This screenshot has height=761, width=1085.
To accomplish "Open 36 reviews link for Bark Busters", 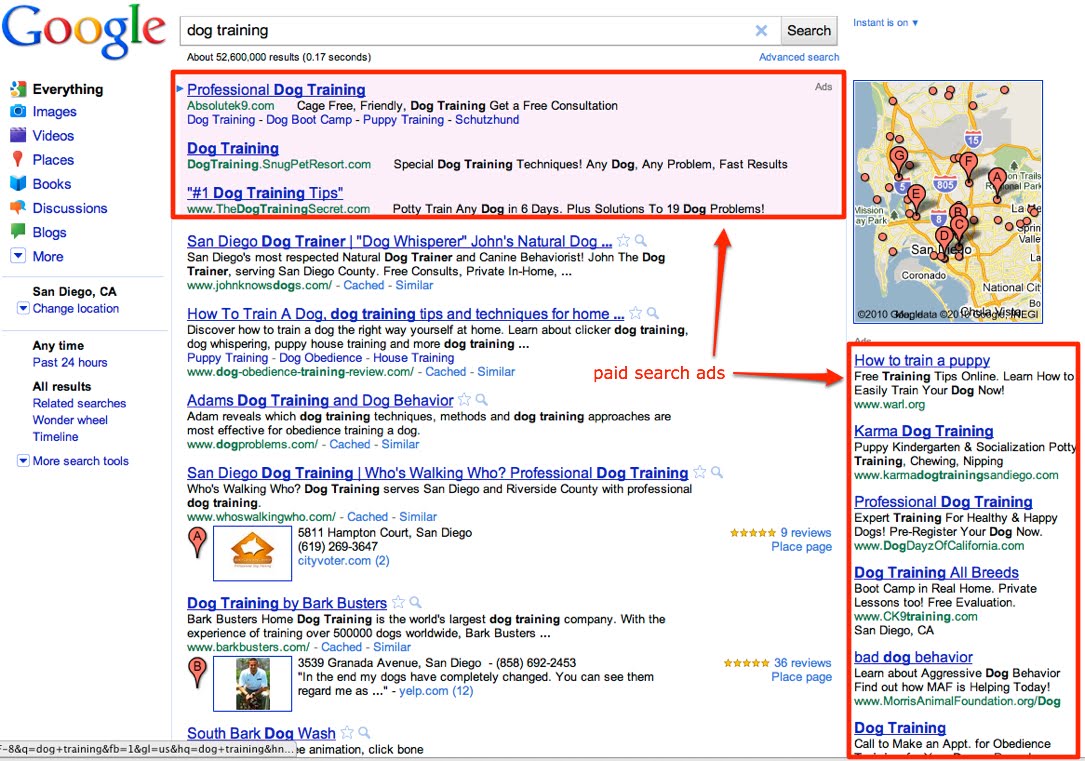I will (803, 663).
